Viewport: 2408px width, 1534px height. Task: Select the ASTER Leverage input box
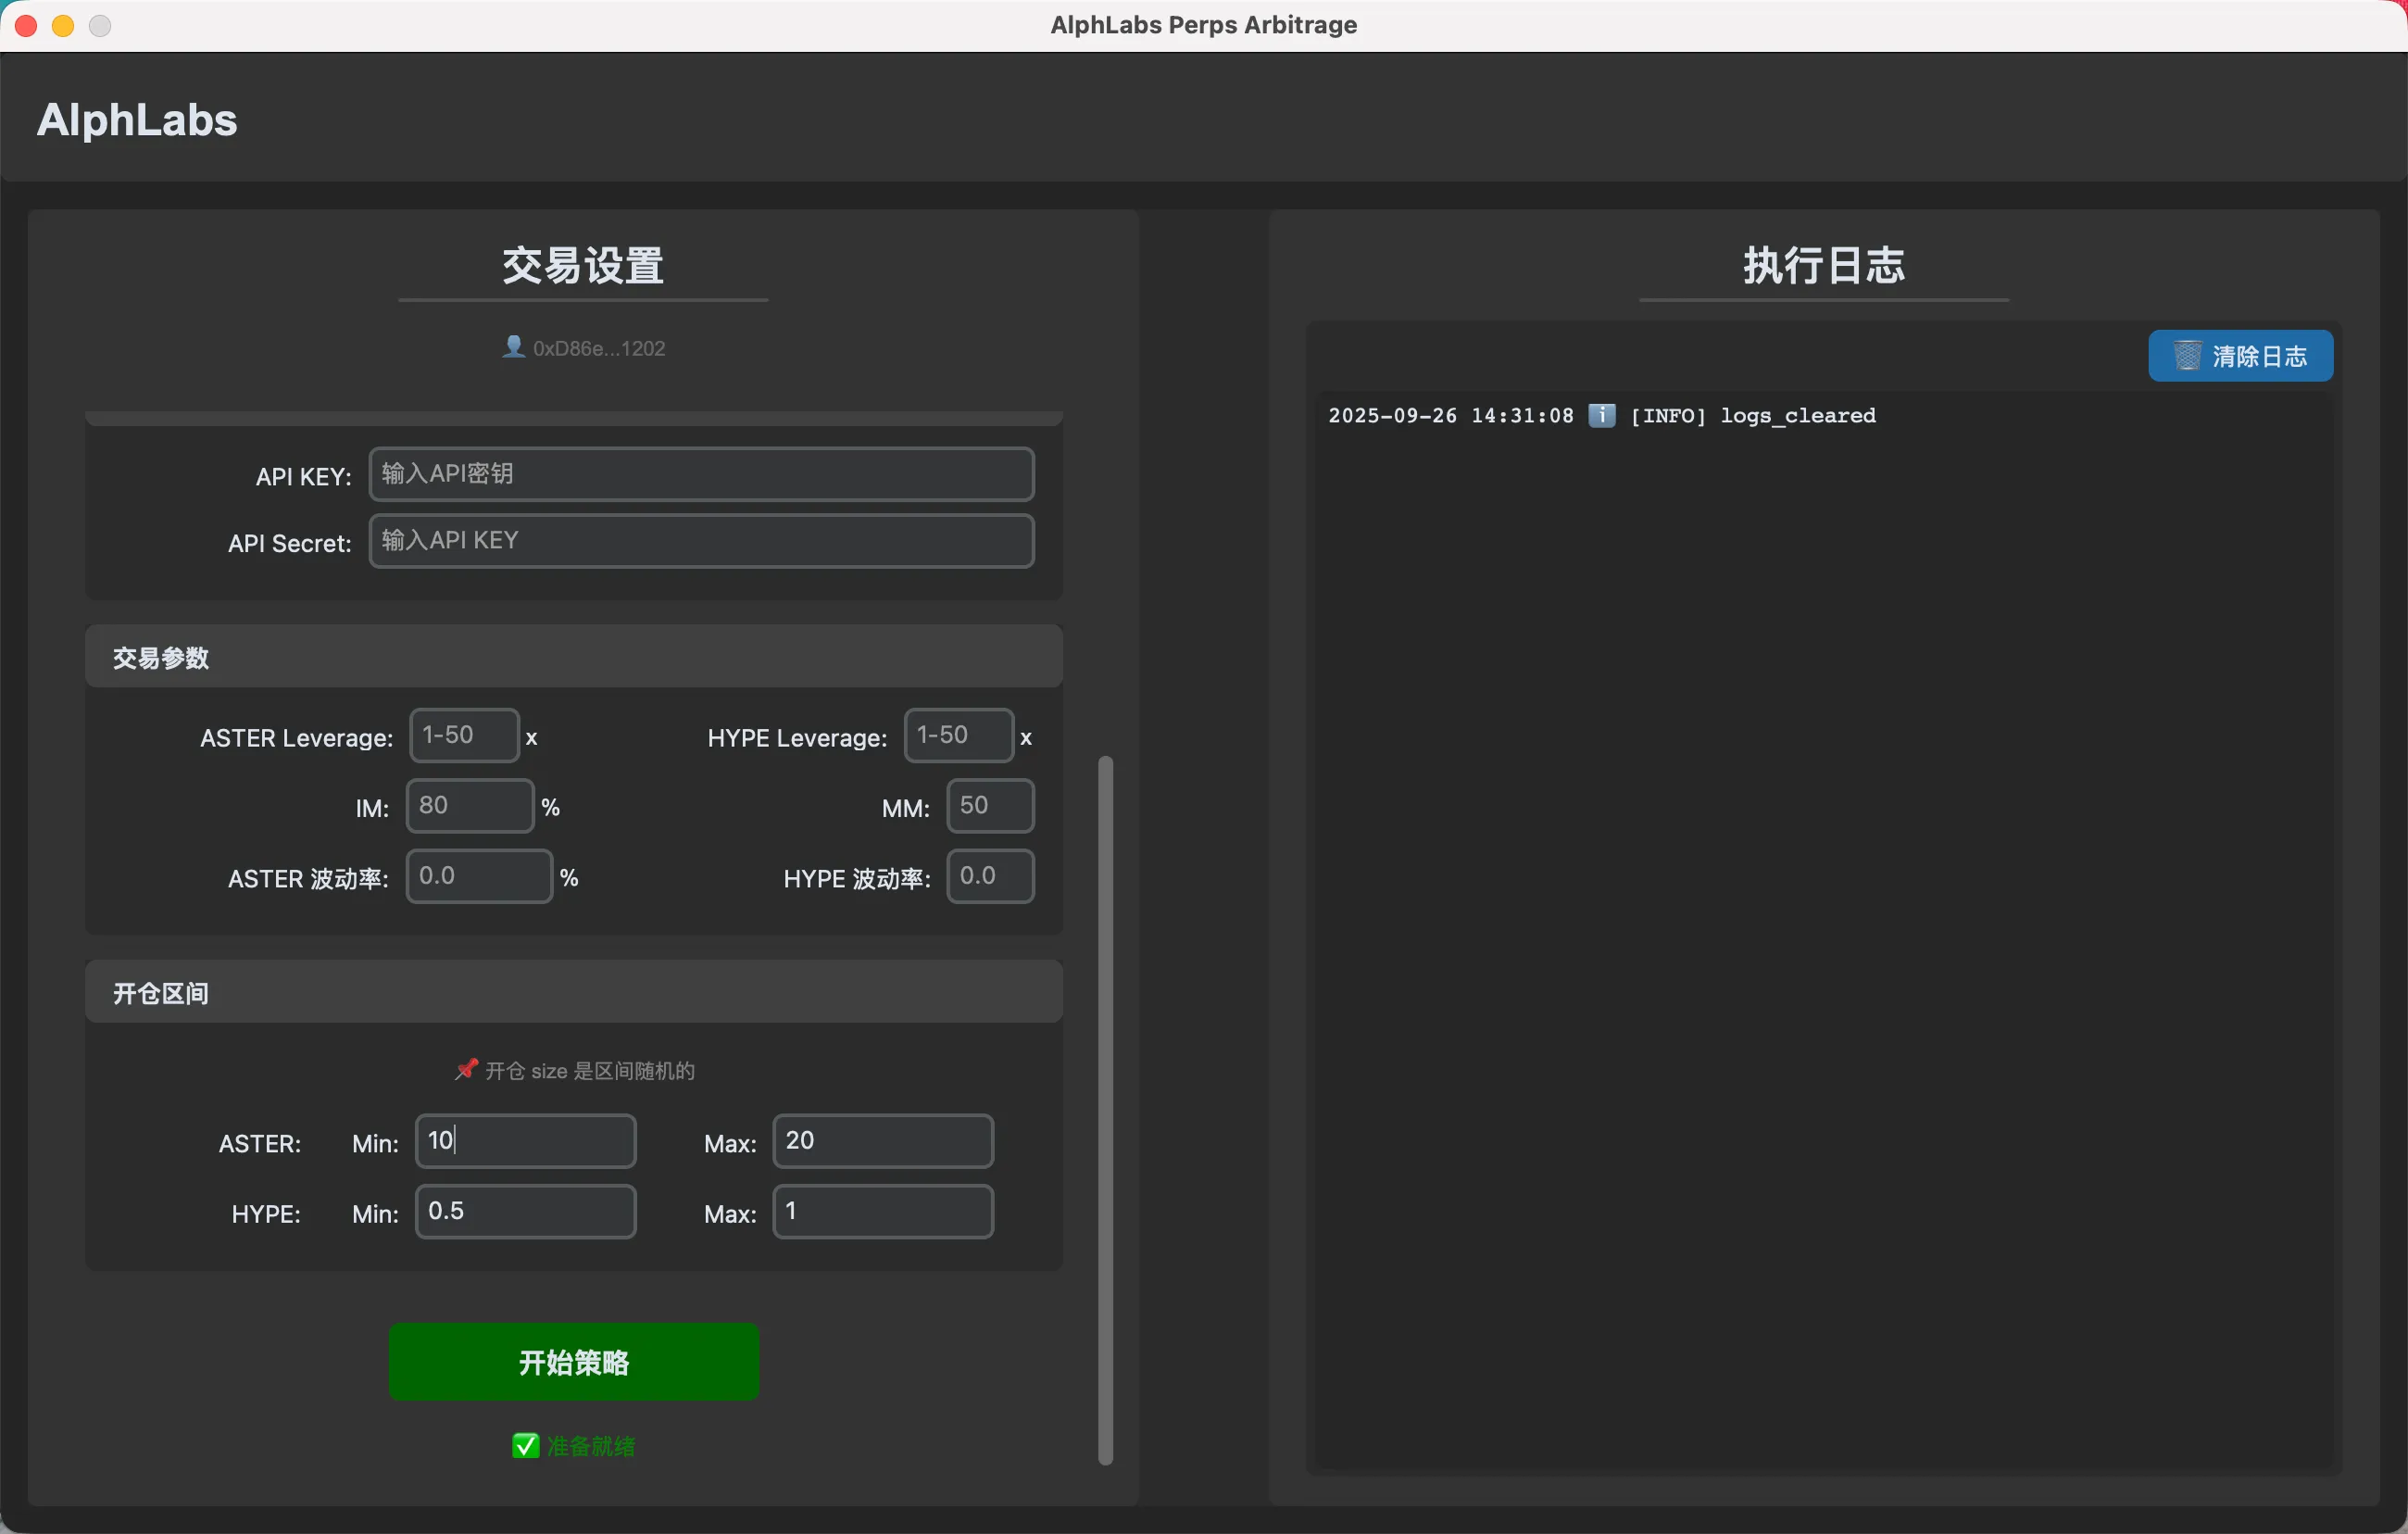coord(464,736)
